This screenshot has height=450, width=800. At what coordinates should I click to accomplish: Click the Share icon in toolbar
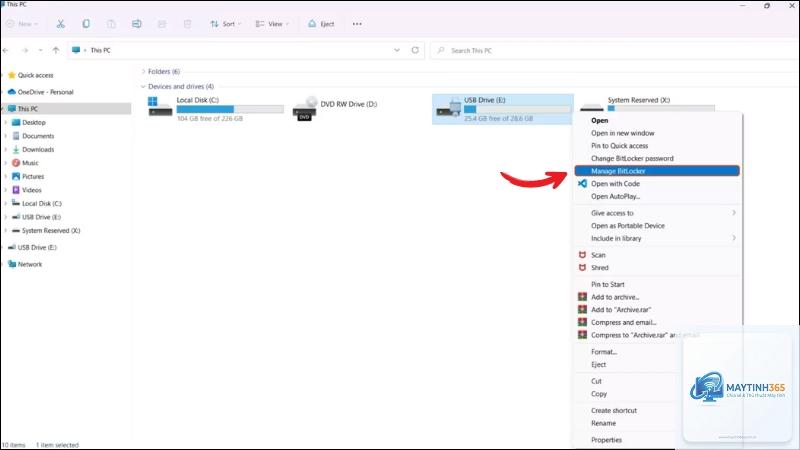tap(162, 24)
